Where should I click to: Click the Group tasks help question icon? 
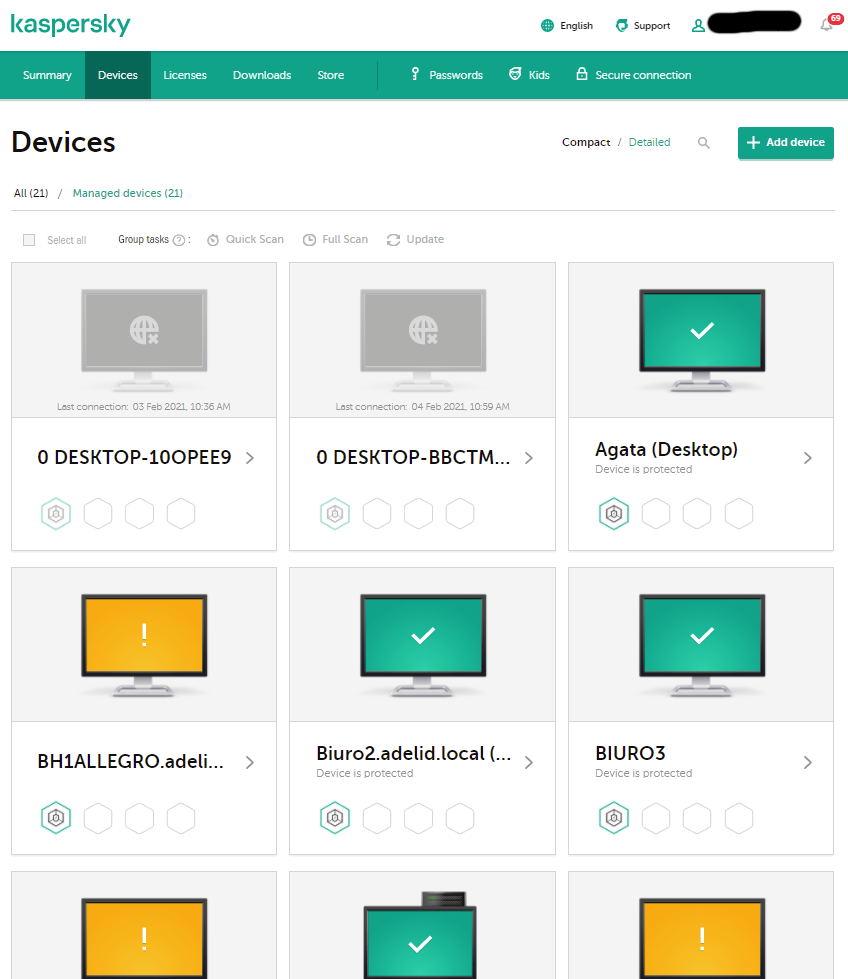(x=179, y=240)
